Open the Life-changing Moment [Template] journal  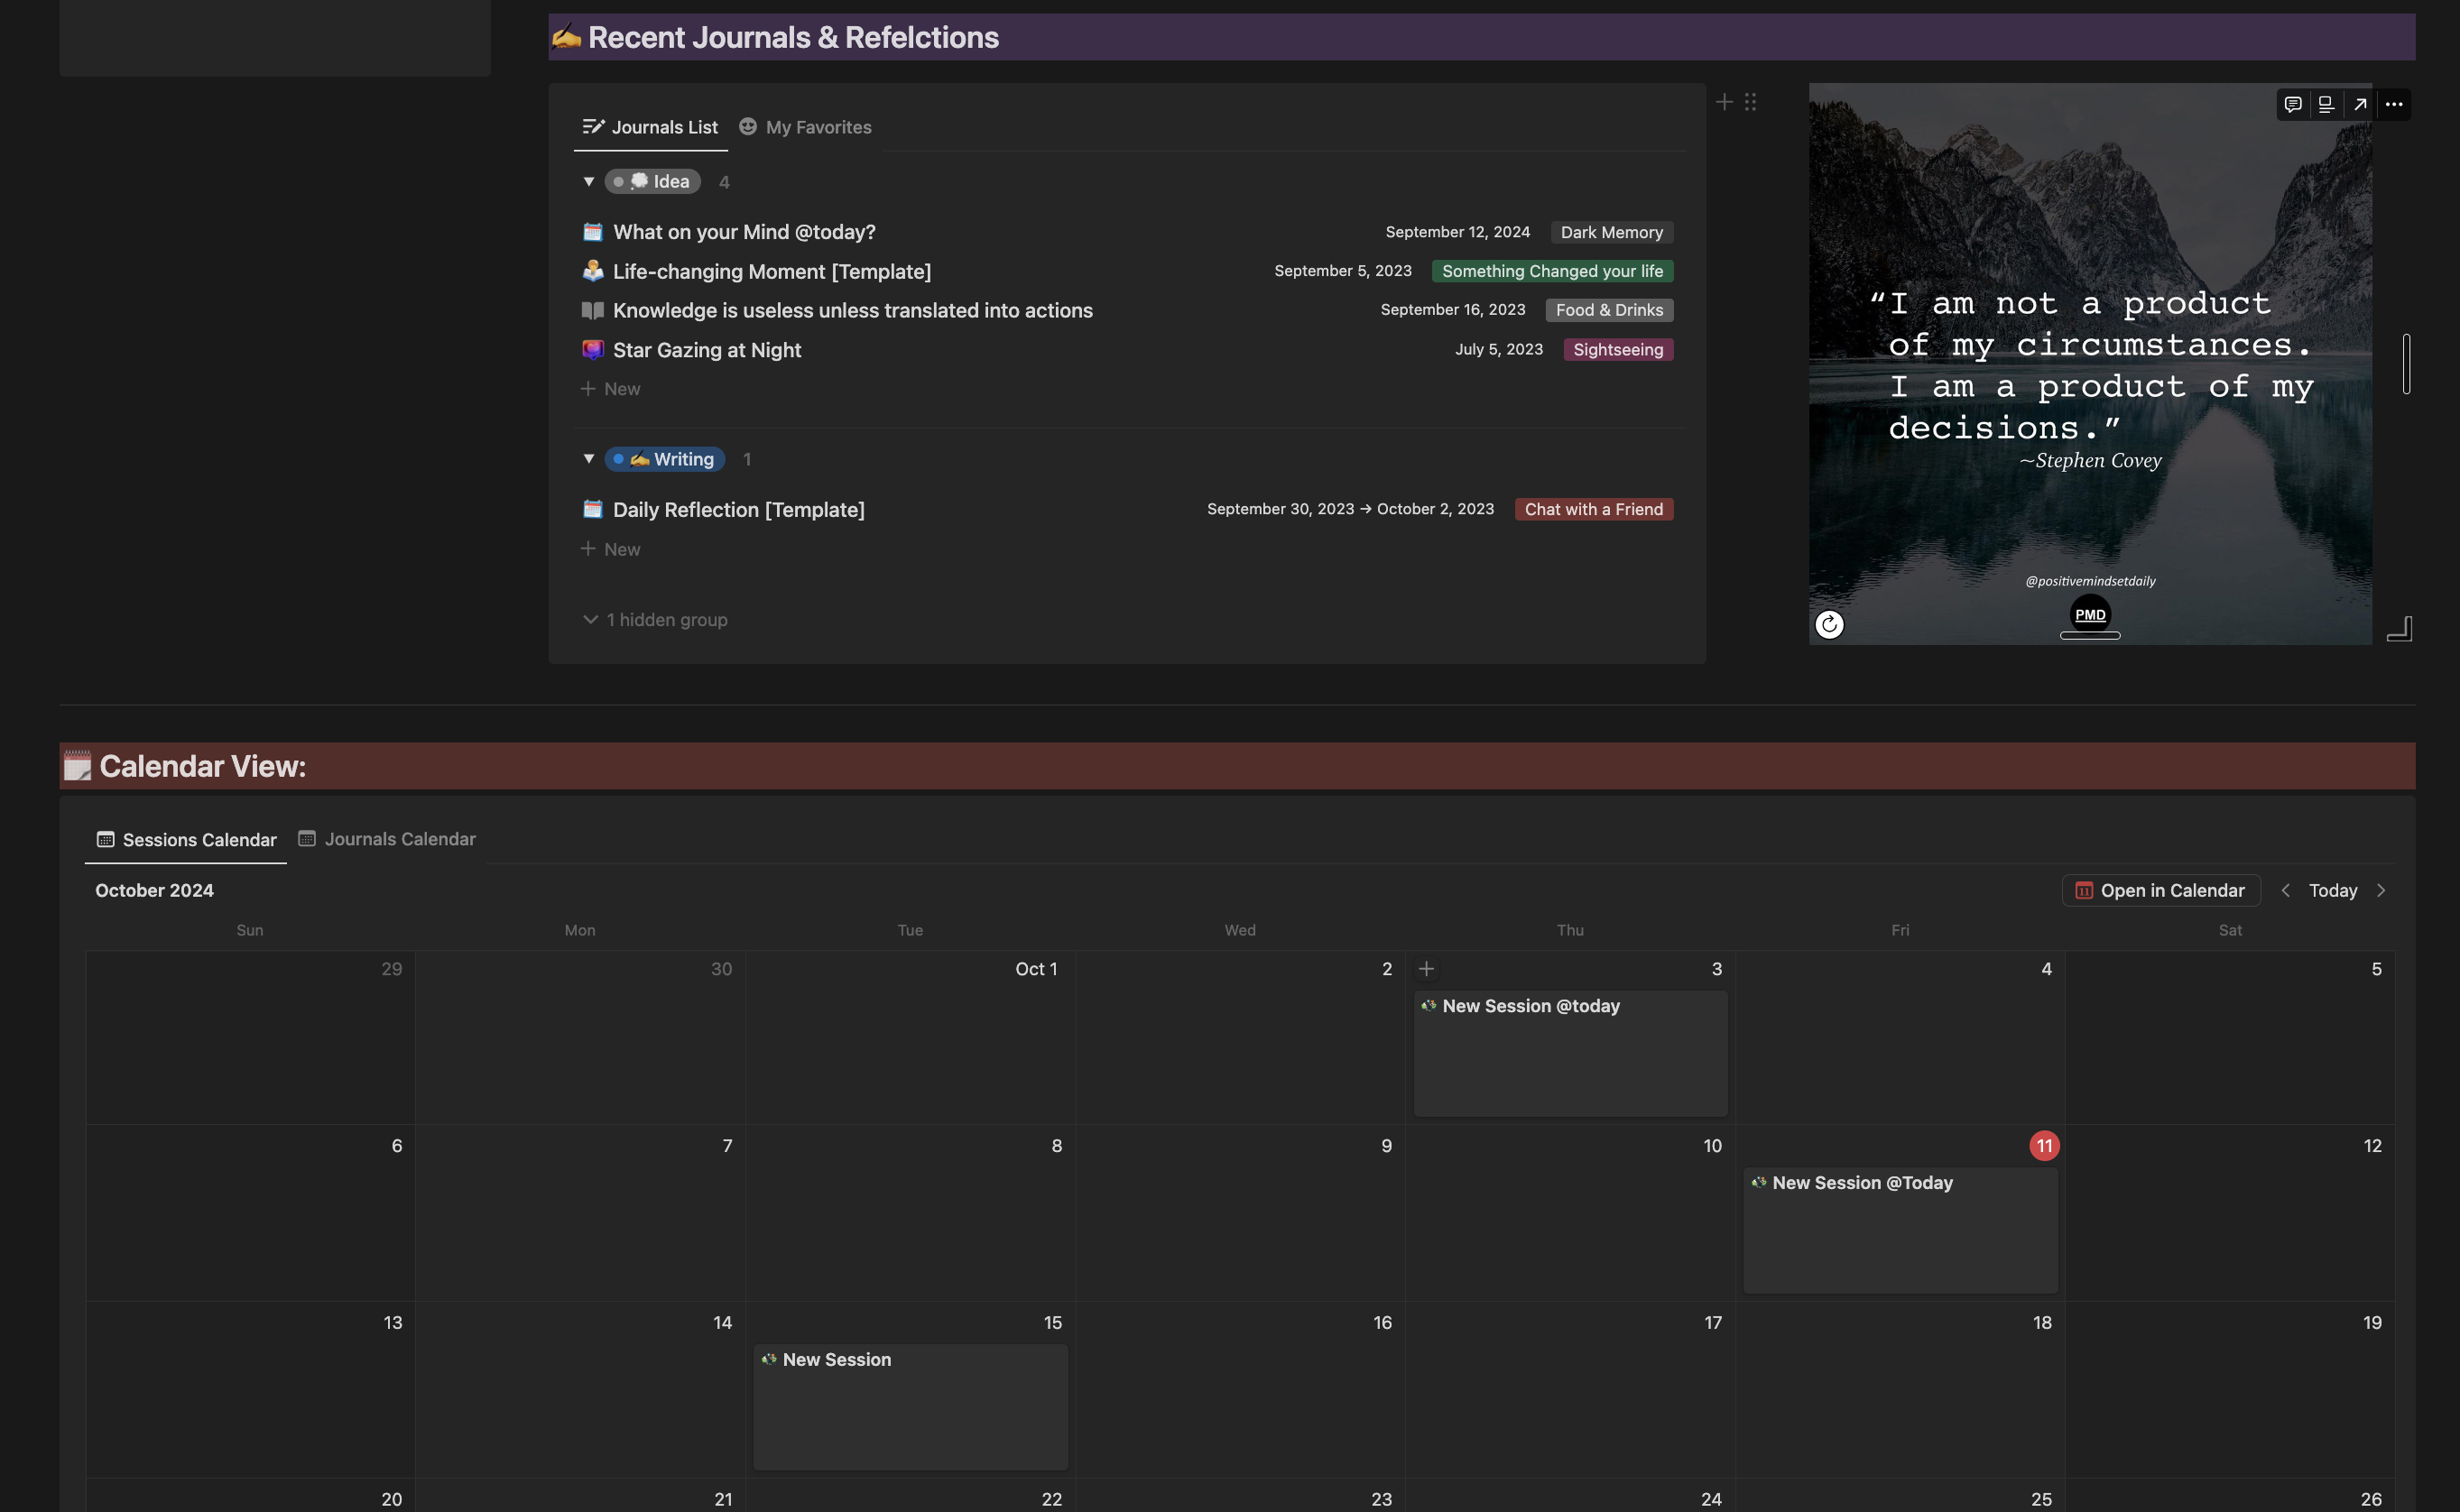pos(772,271)
